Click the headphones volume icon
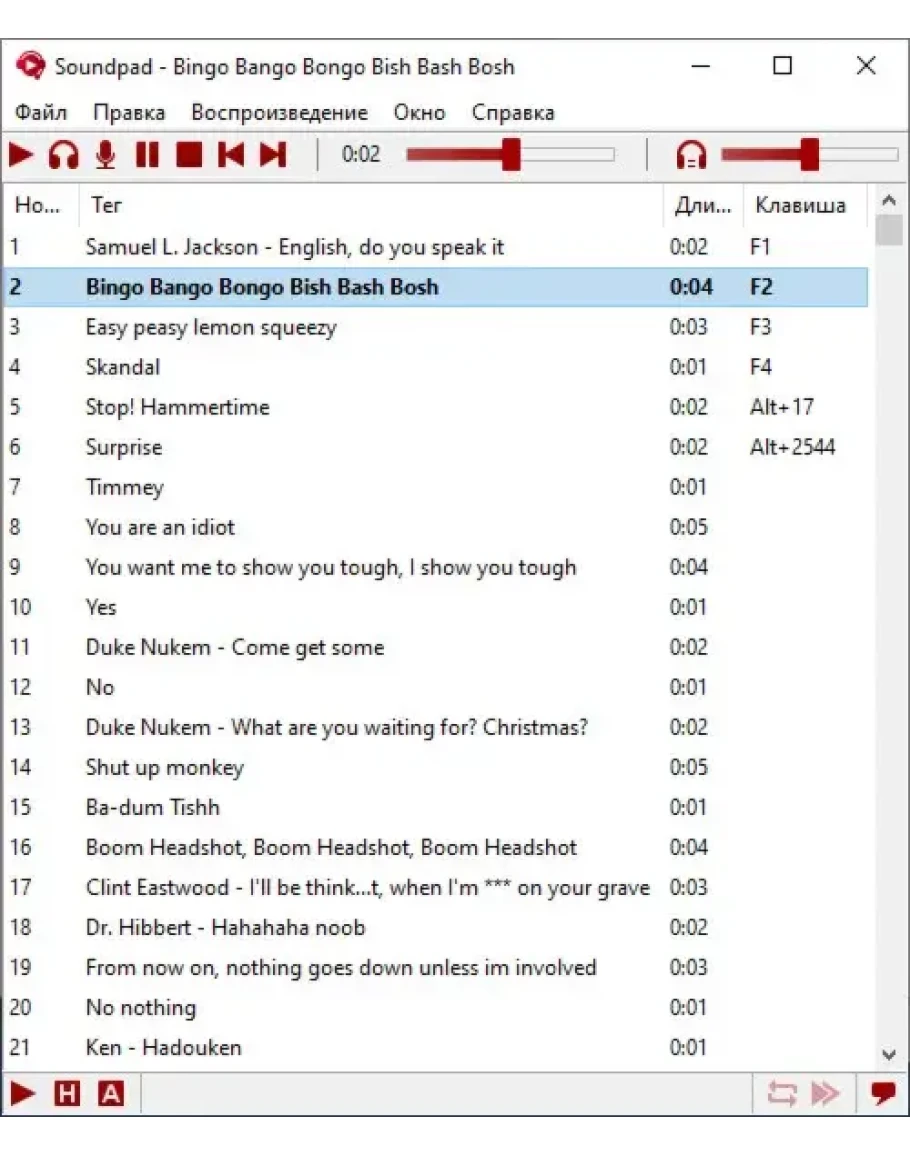This screenshot has width=910, height=1155. [691, 155]
